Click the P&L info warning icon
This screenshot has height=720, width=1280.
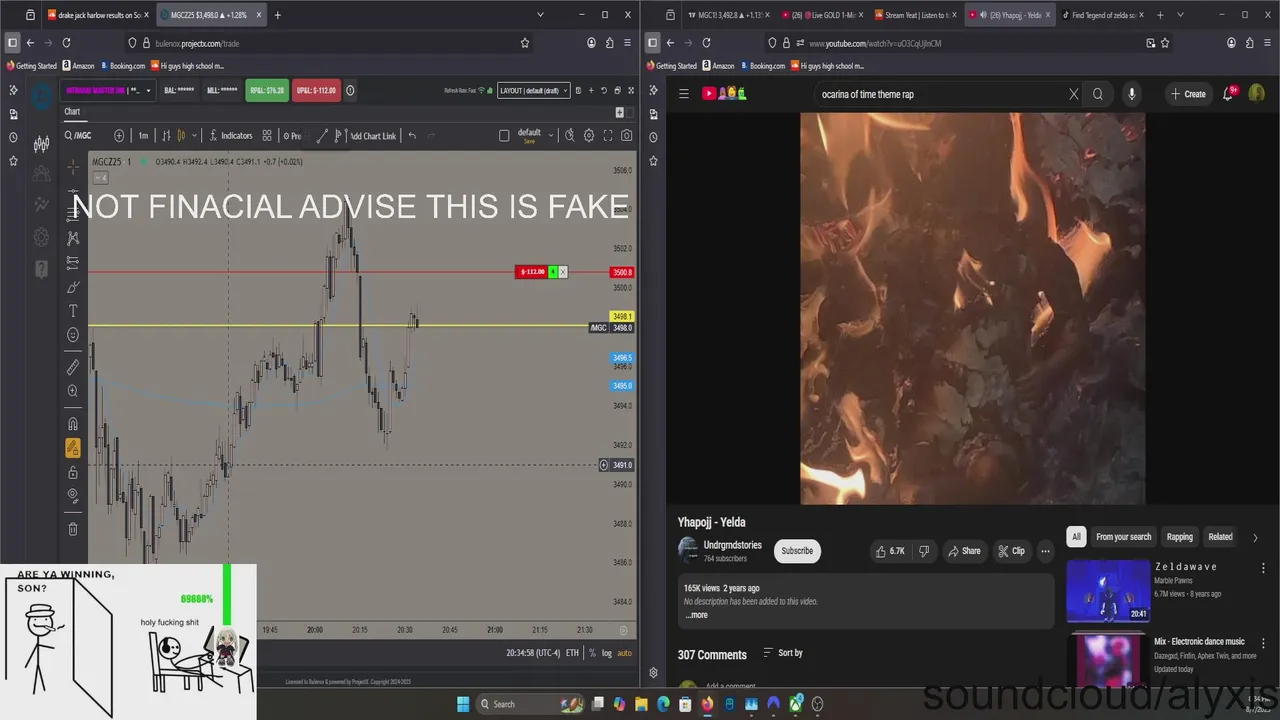click(350, 90)
